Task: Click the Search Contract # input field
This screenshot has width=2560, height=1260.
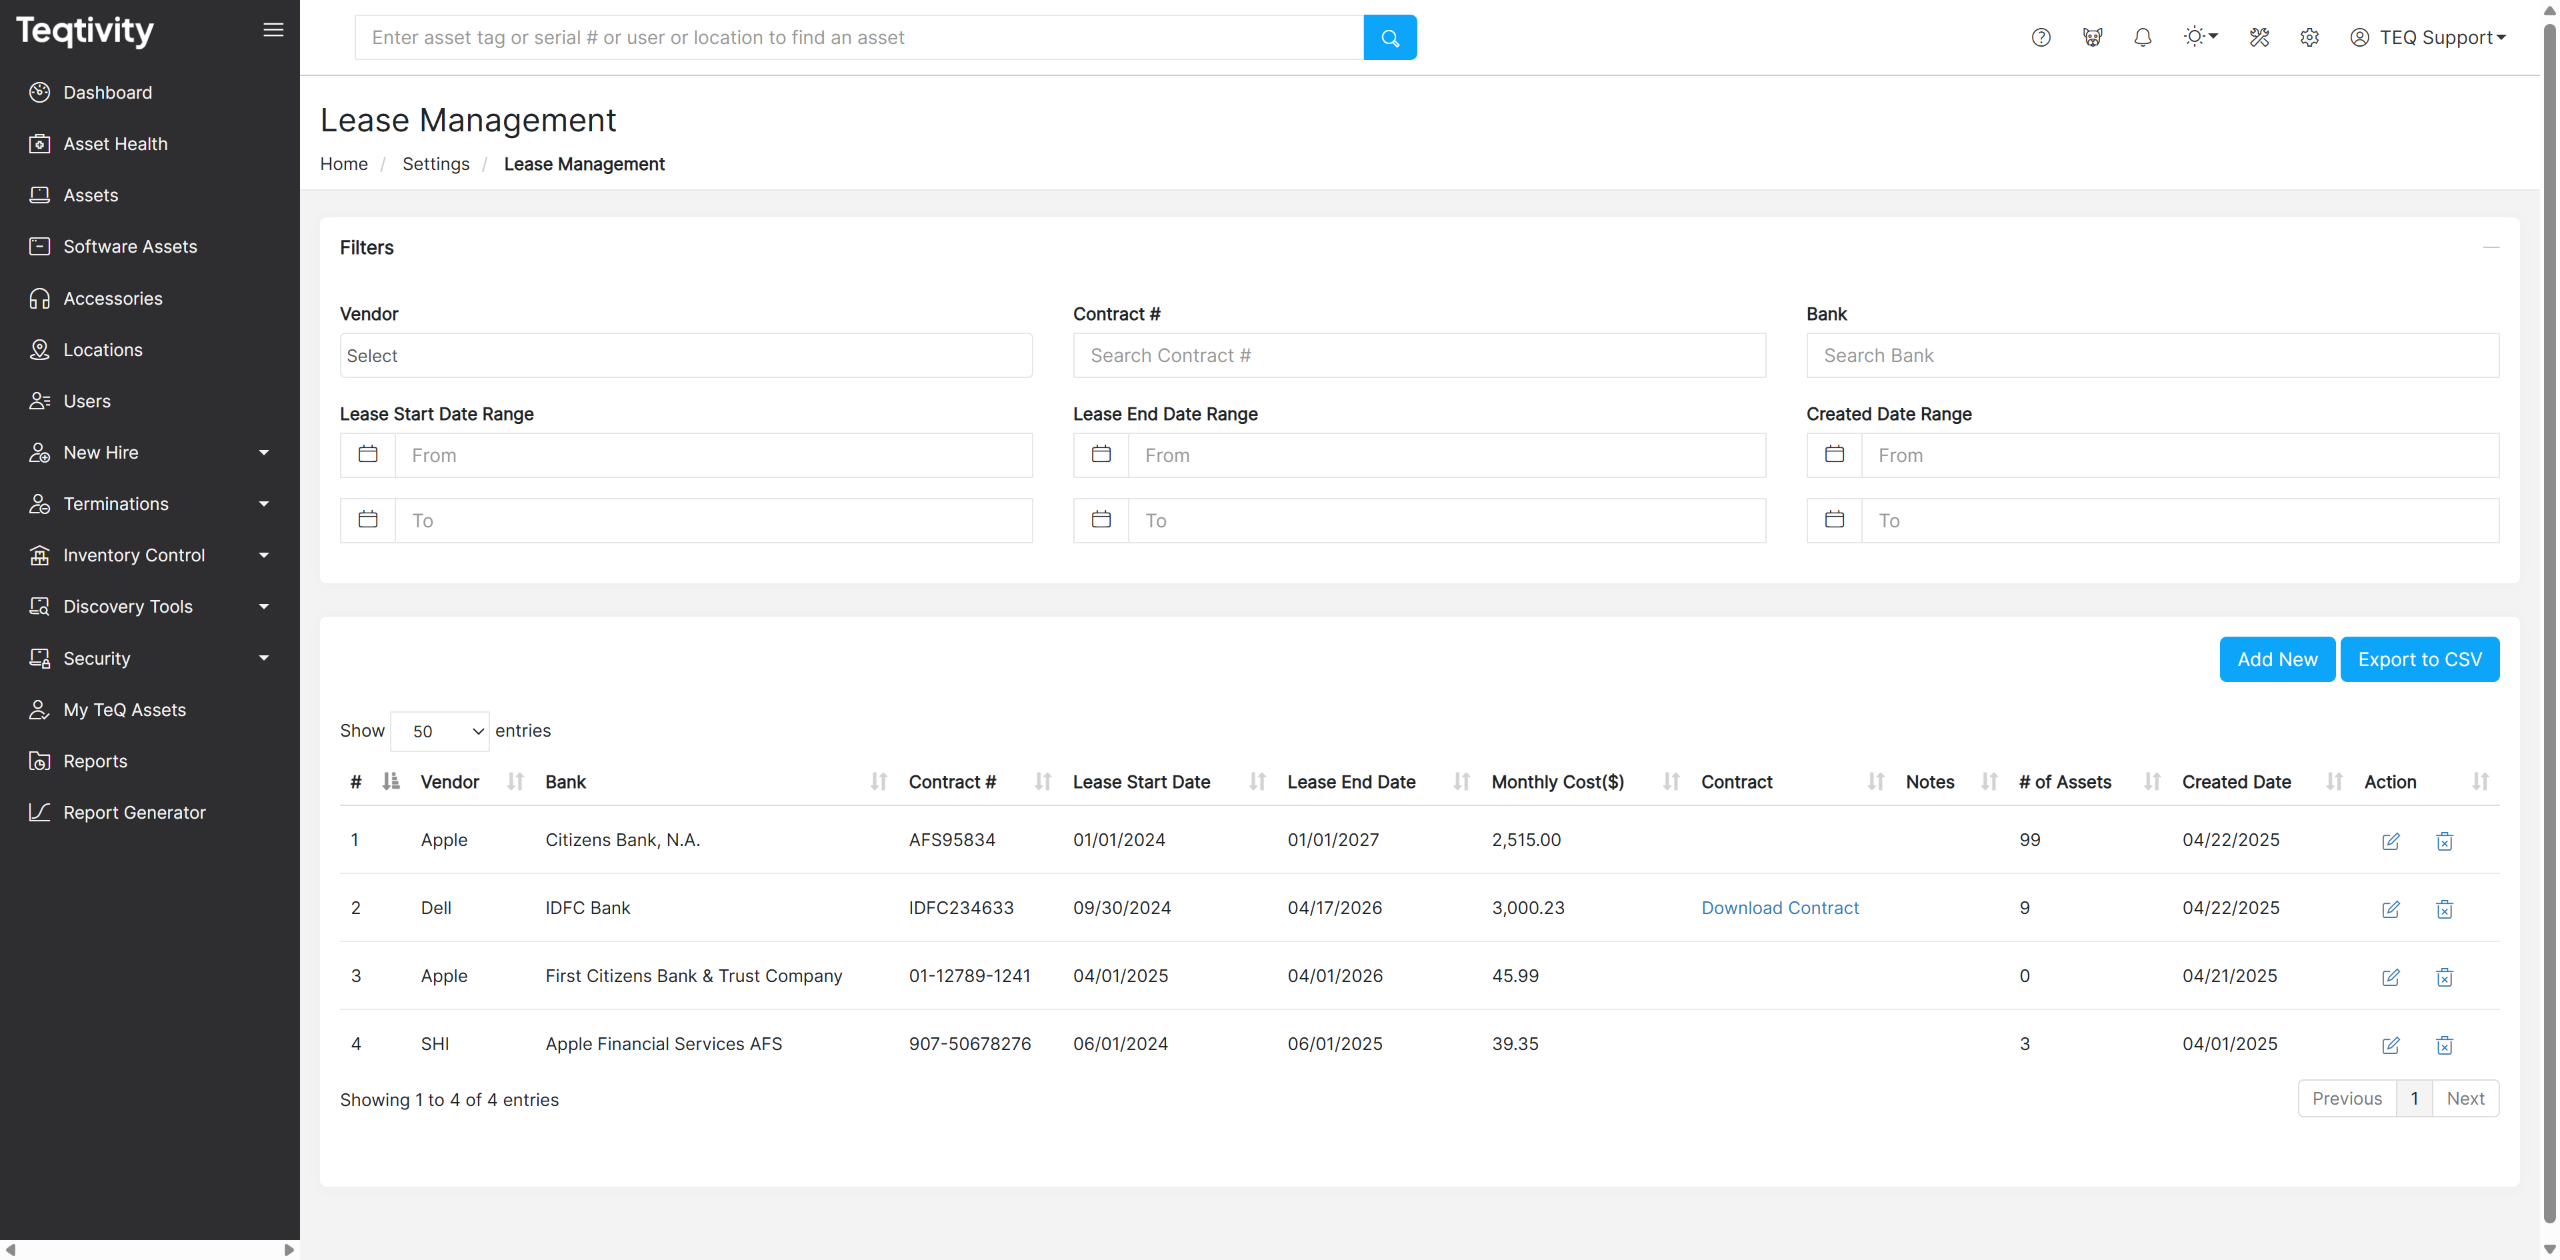Action: (x=1419, y=356)
